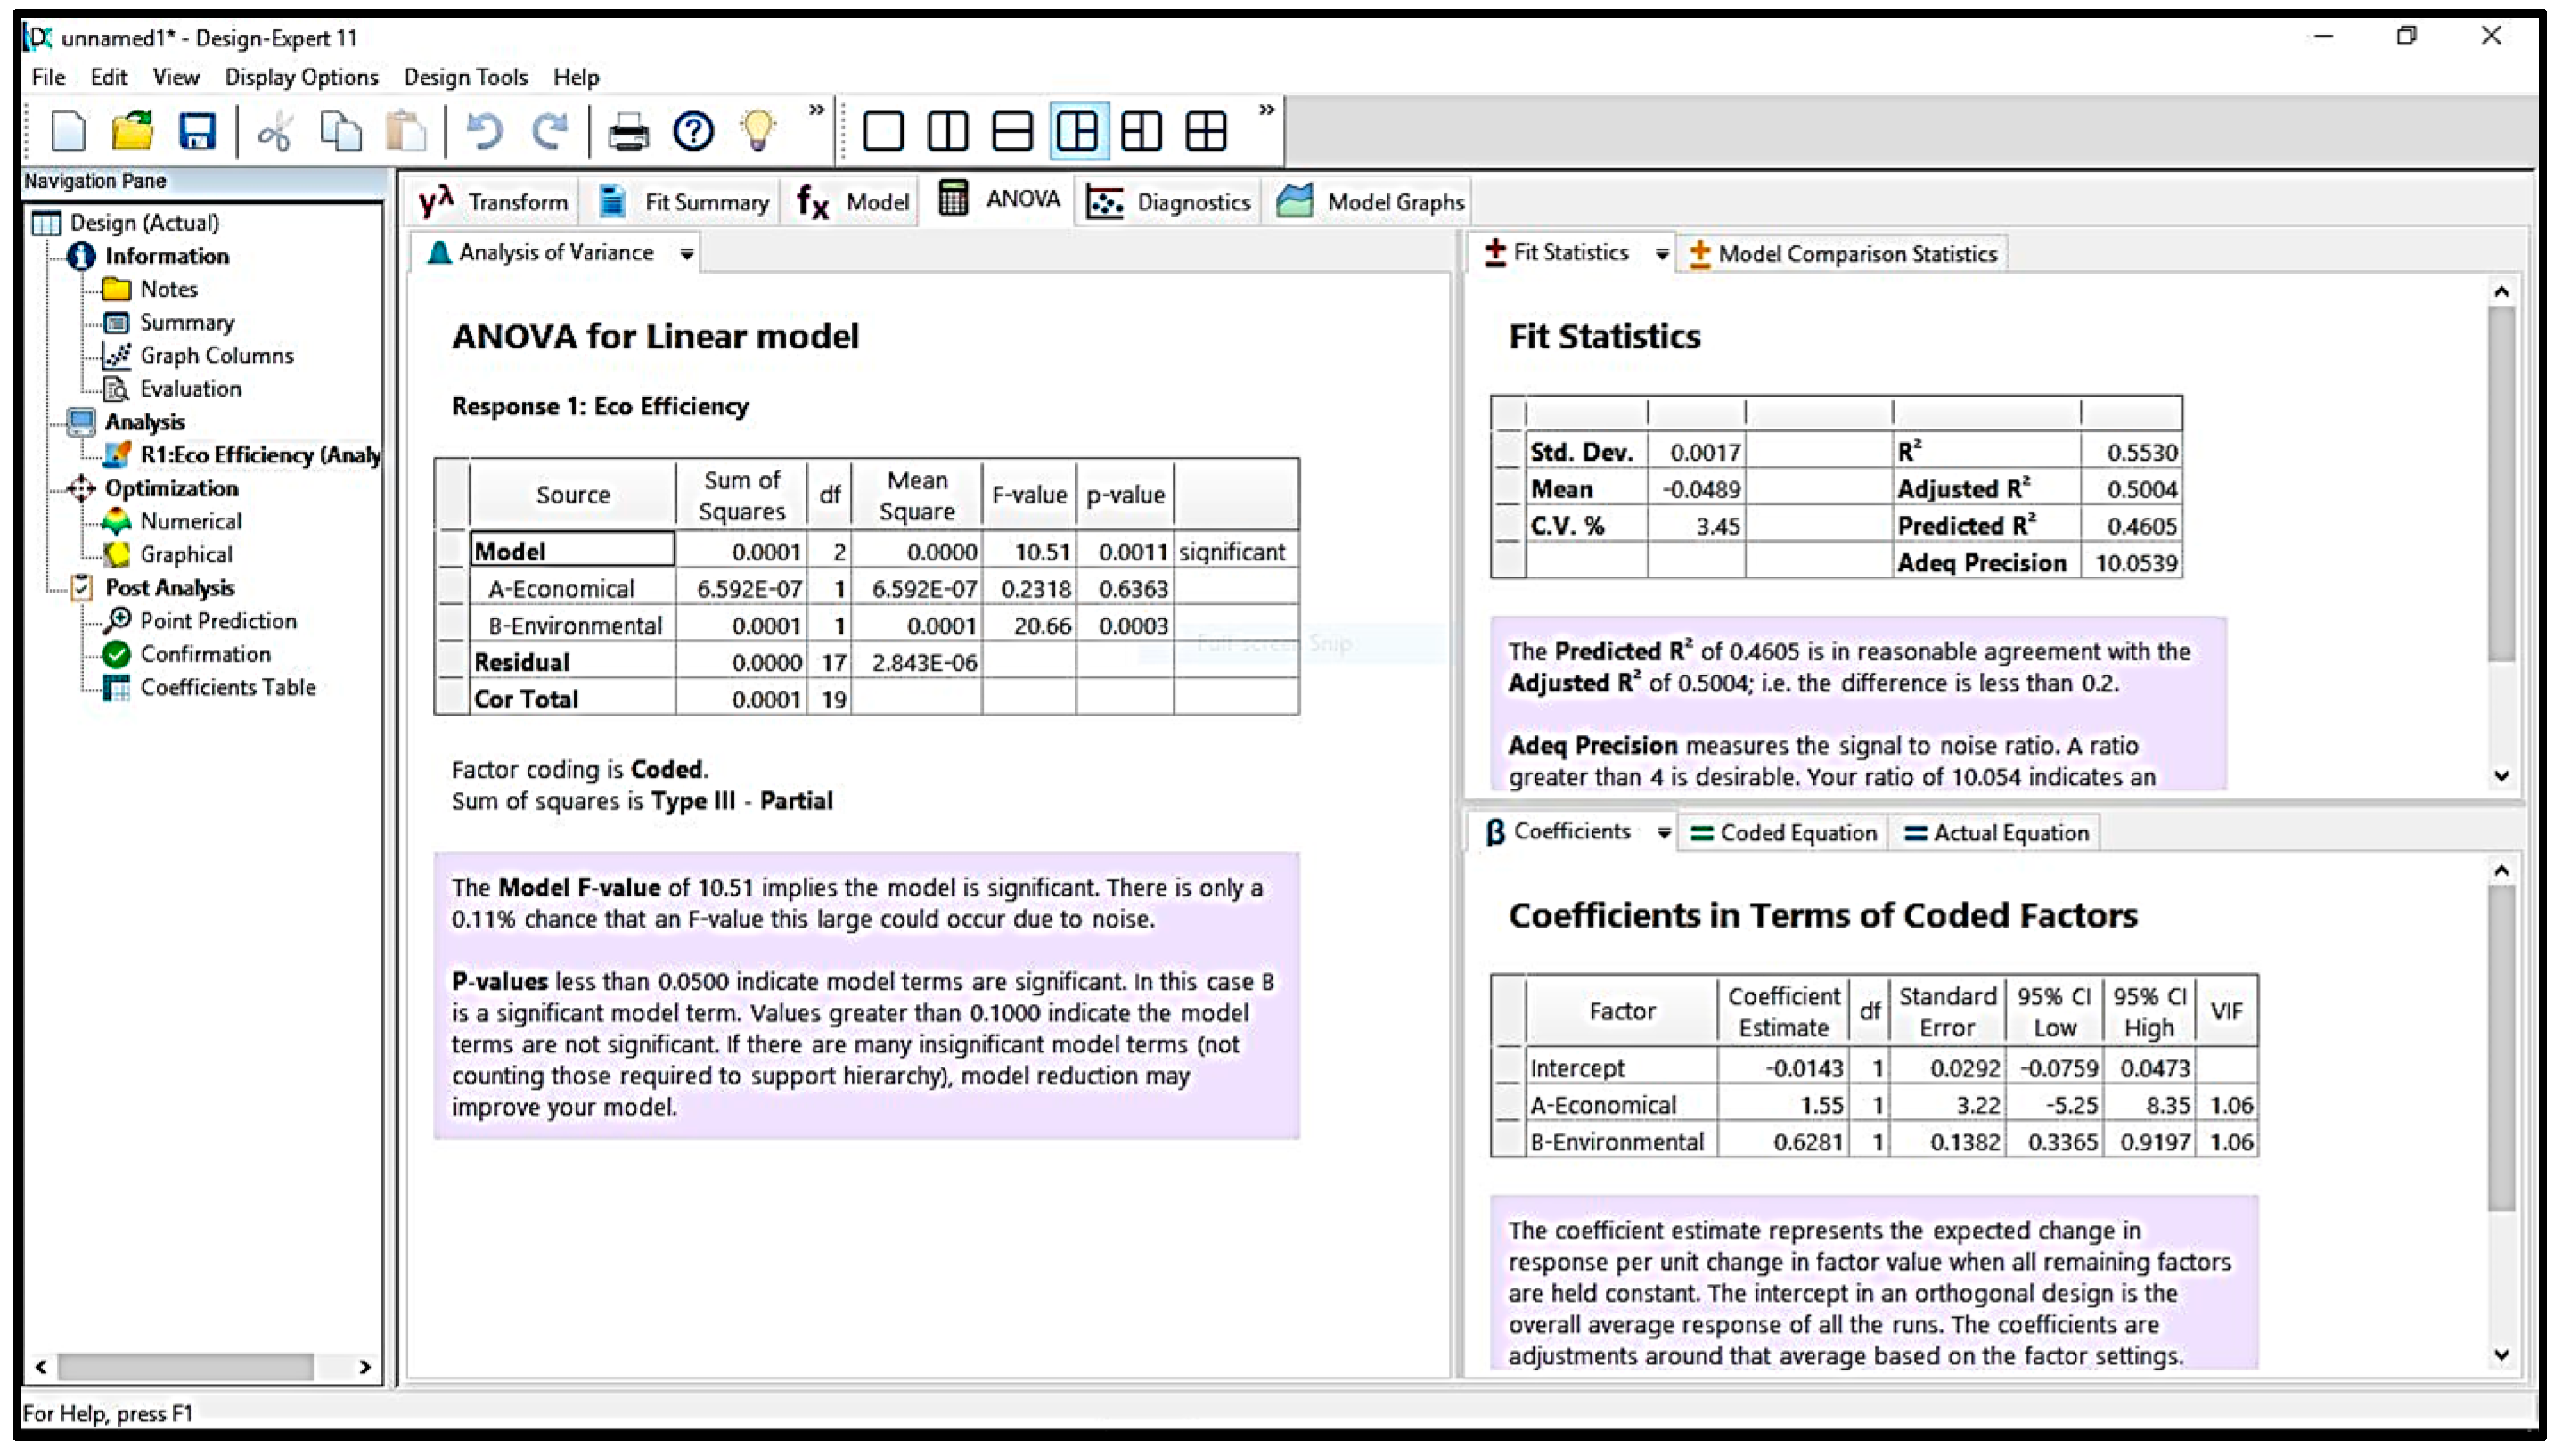Open the Fit Statistics dropdown arrow
The width and height of the screenshot is (2562, 1456).
[x=1661, y=254]
